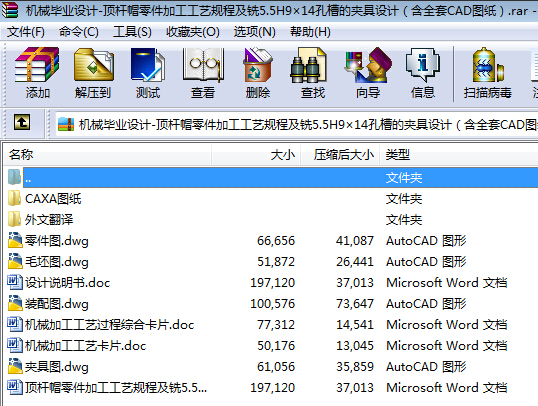Select file 夹具图.dwg
Viewport: 538px width, 406px height.
57,367
